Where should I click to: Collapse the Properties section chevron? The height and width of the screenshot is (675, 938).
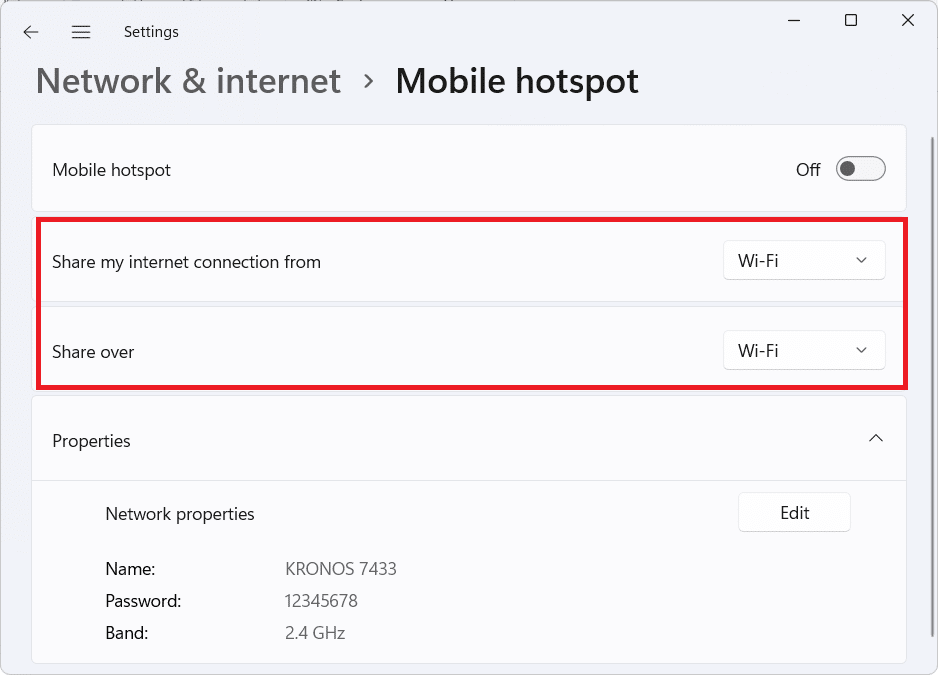tap(876, 439)
